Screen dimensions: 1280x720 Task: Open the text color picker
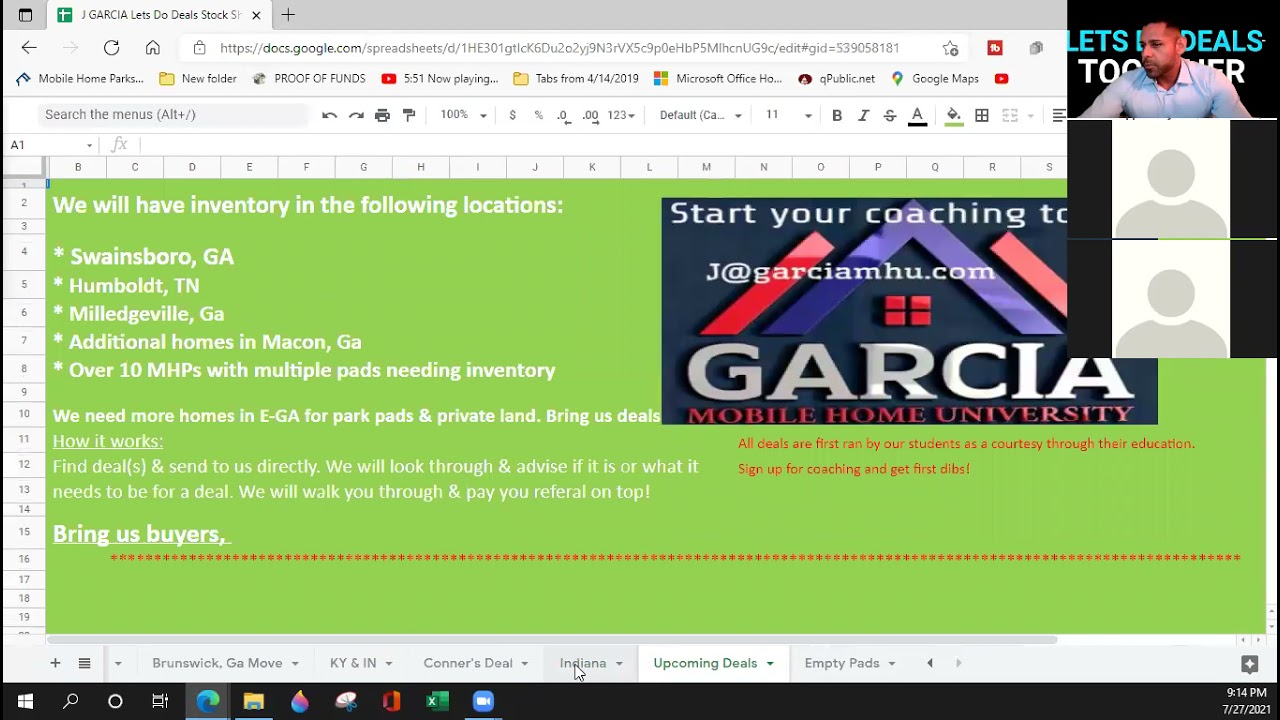click(x=917, y=116)
